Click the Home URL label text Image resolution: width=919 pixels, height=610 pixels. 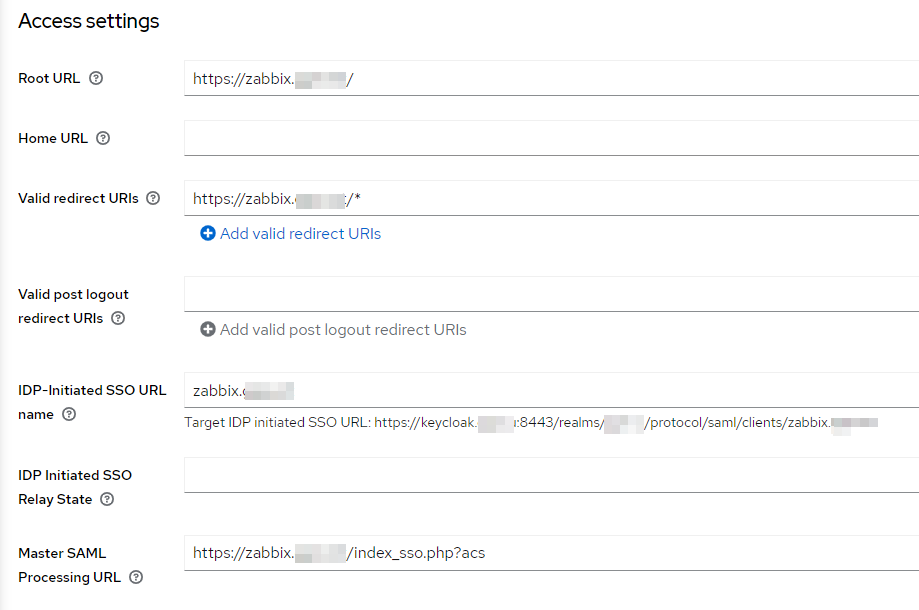coord(52,138)
